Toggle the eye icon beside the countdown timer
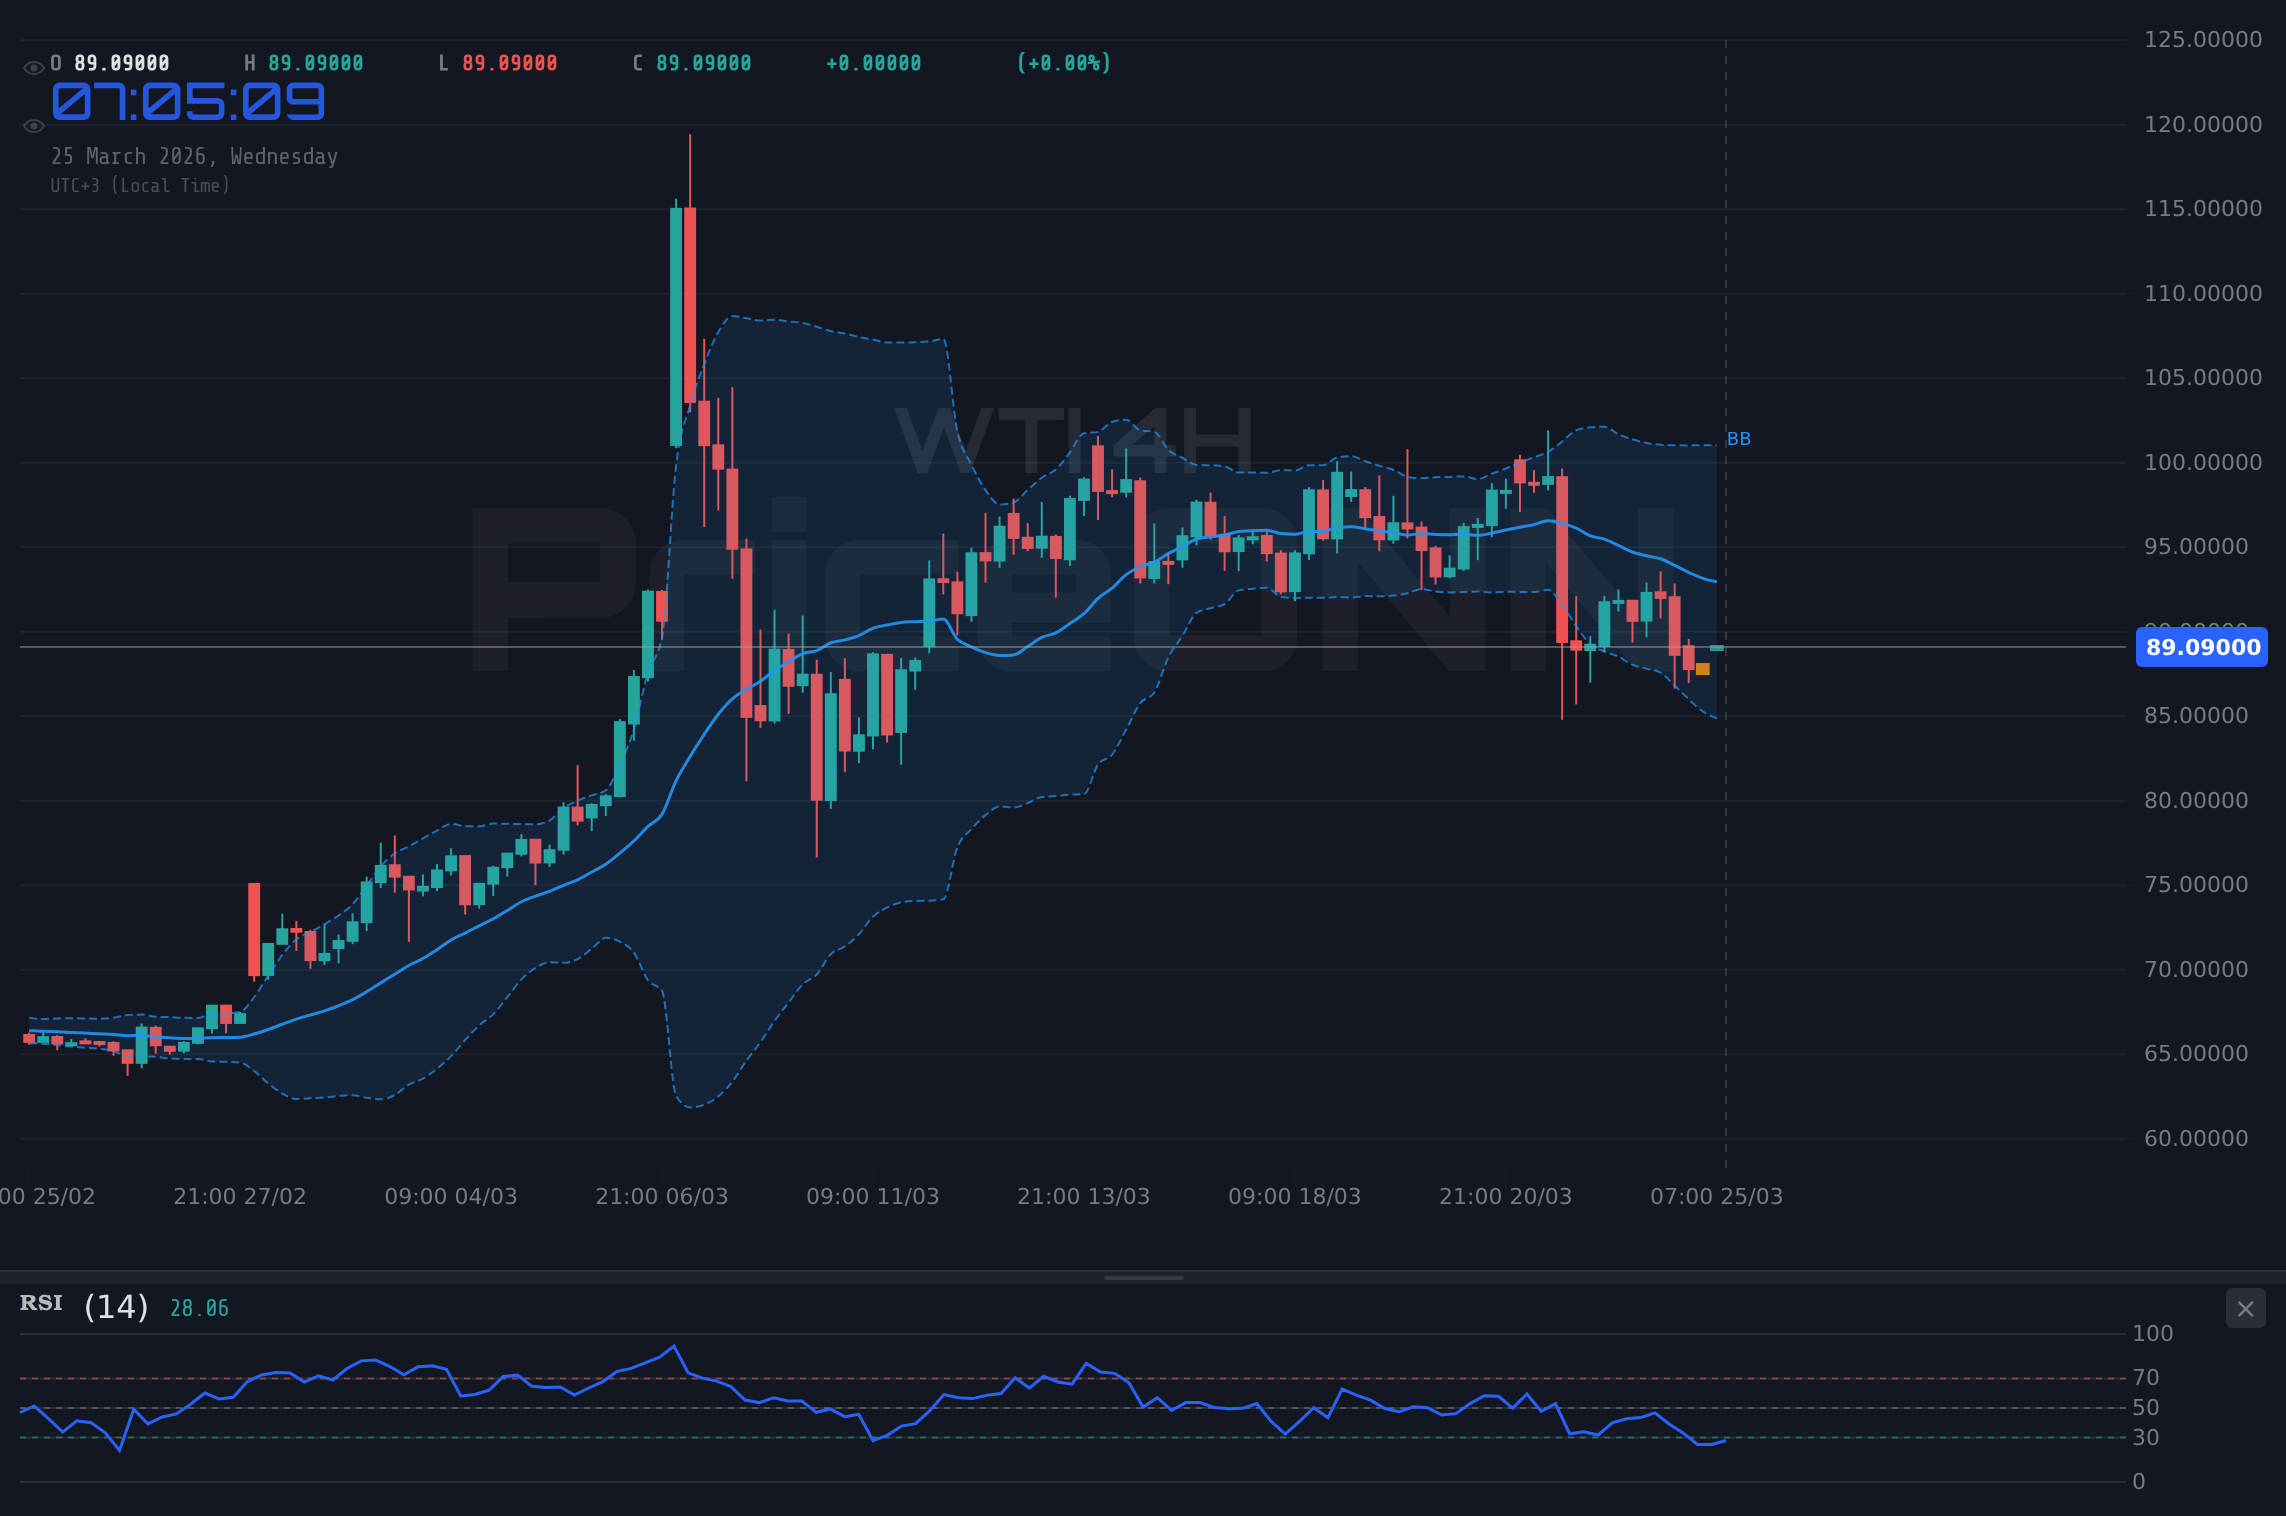 (x=33, y=125)
